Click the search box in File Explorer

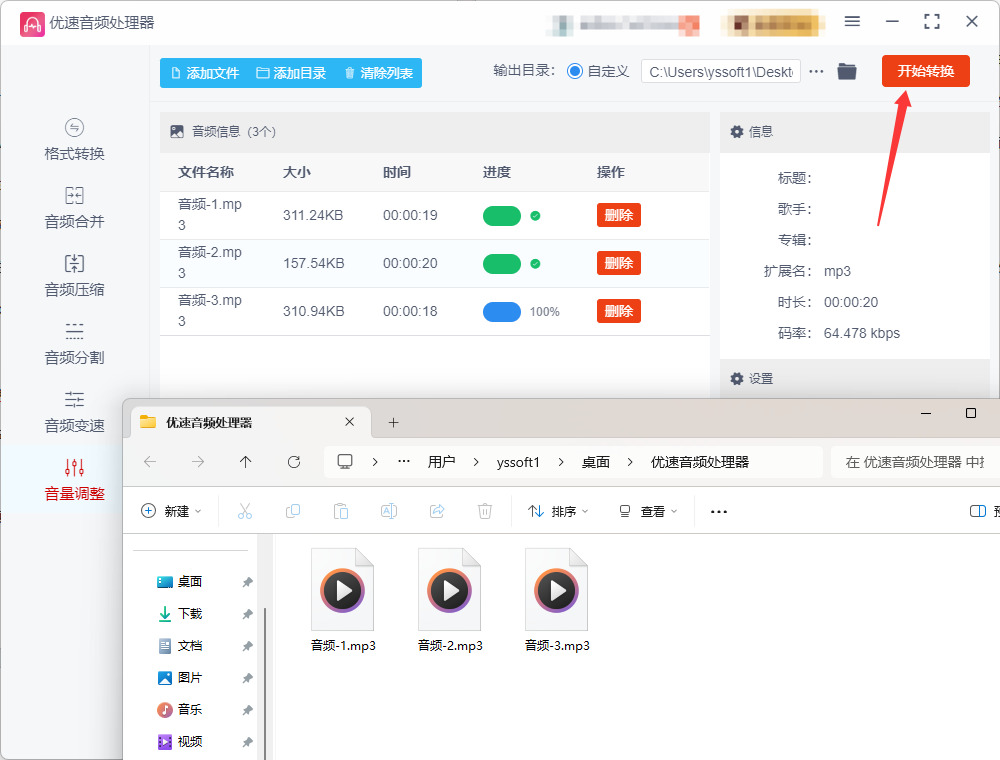click(x=915, y=462)
